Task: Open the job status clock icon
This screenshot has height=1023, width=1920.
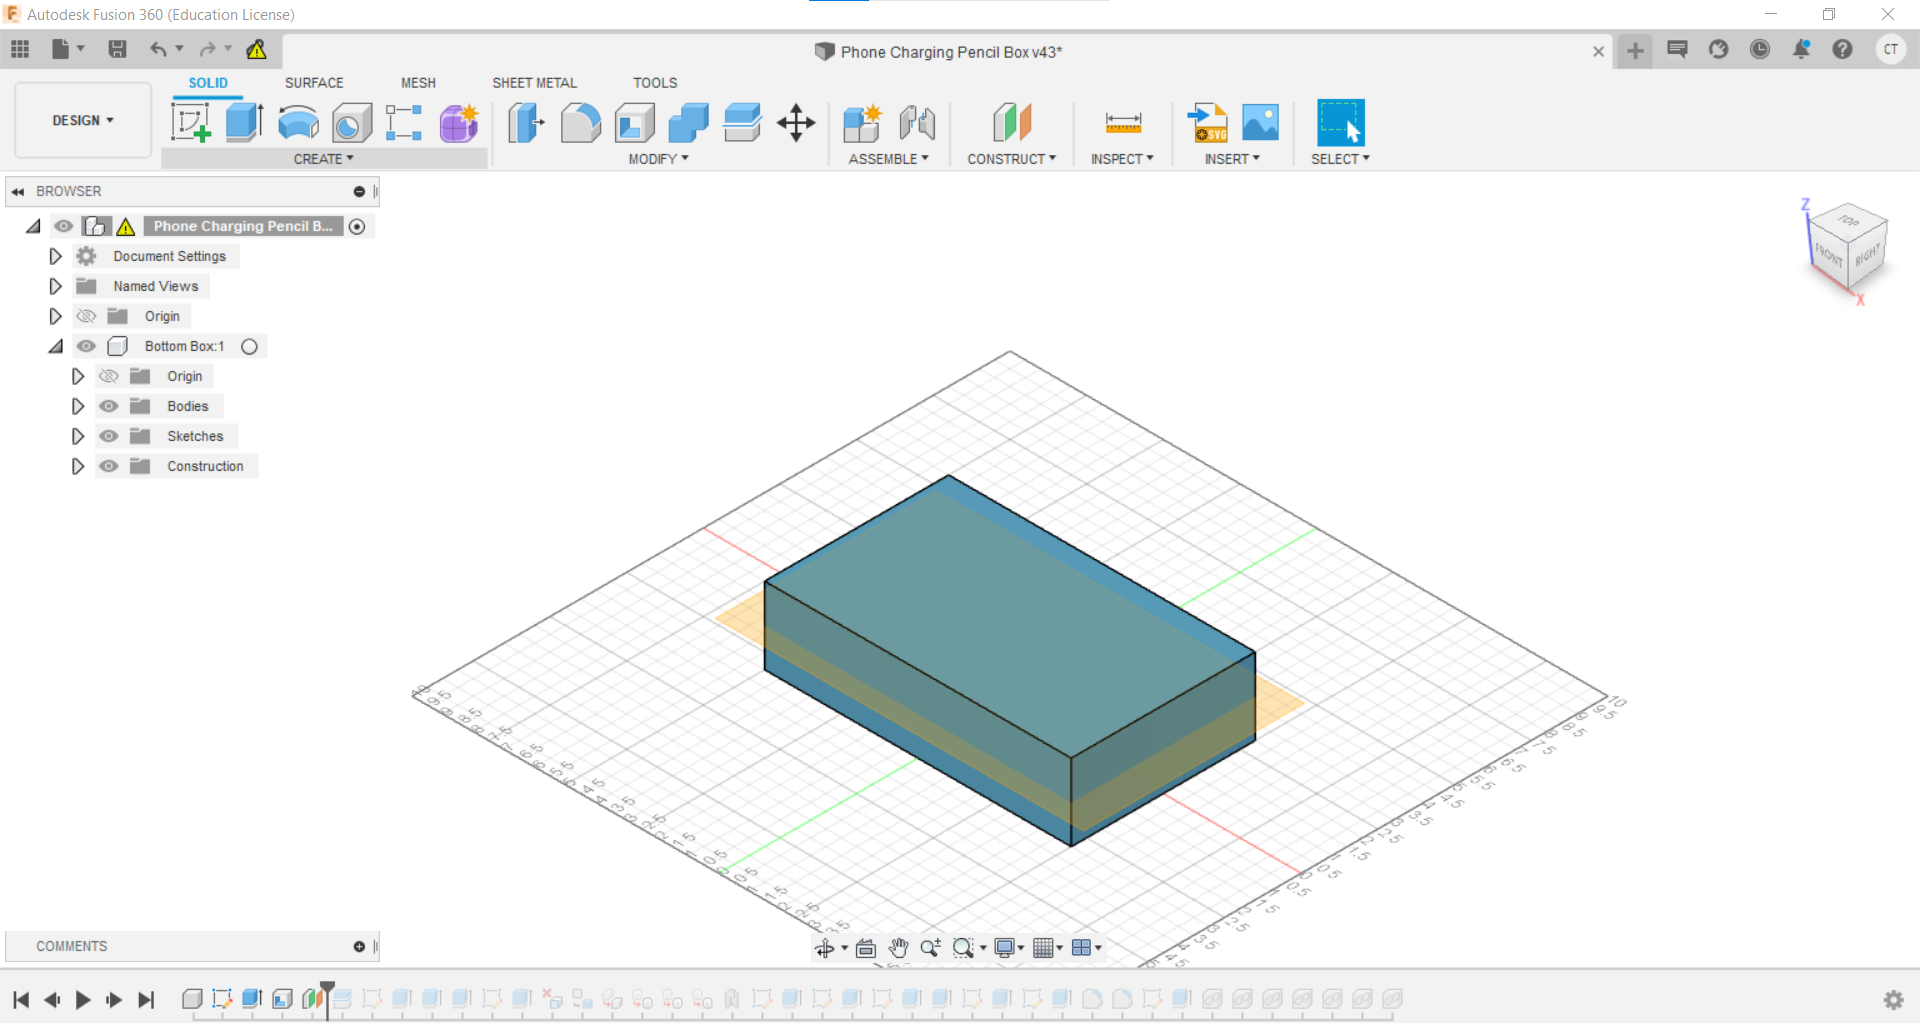Action: pos(1760,49)
